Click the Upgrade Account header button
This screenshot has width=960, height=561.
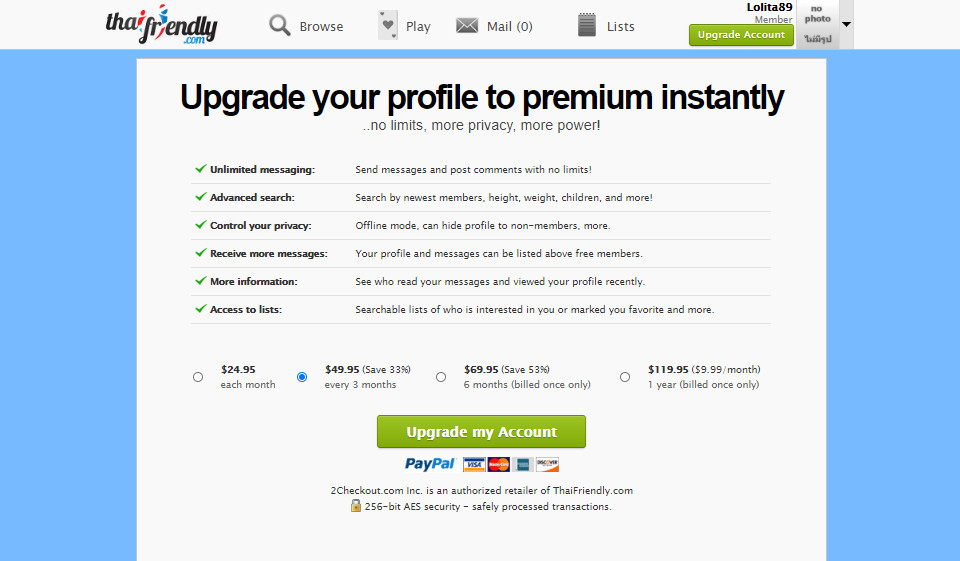pos(741,35)
